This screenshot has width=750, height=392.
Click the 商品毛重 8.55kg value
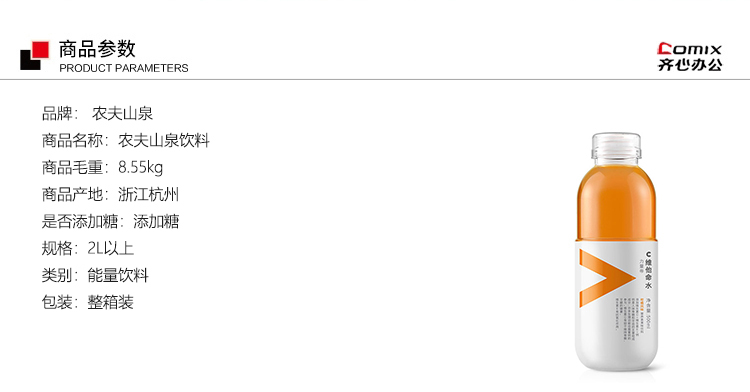pos(141,168)
